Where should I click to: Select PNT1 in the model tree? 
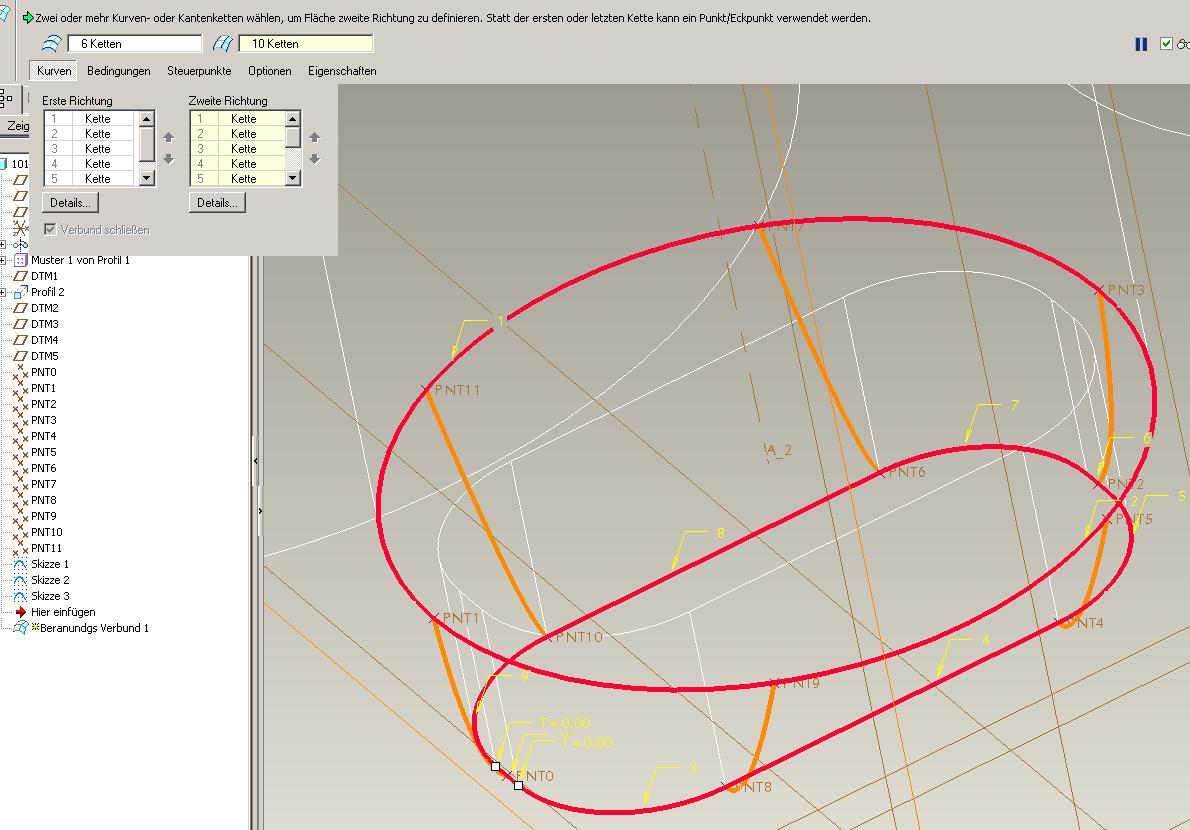click(43, 388)
